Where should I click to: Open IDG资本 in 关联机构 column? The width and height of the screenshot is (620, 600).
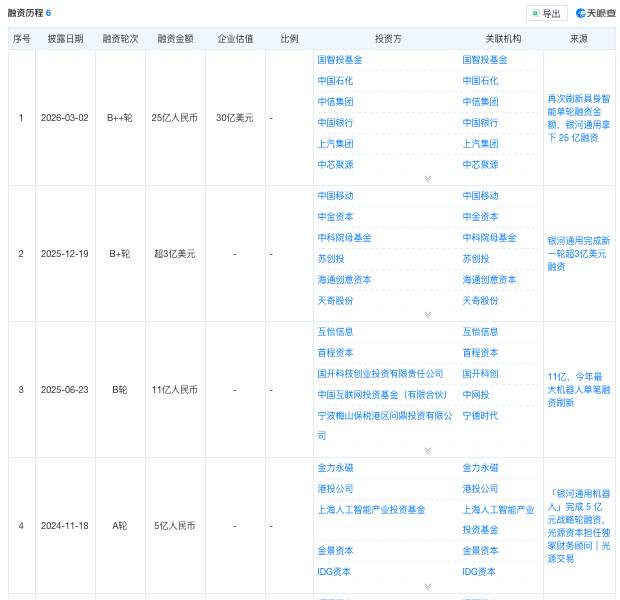click(479, 572)
